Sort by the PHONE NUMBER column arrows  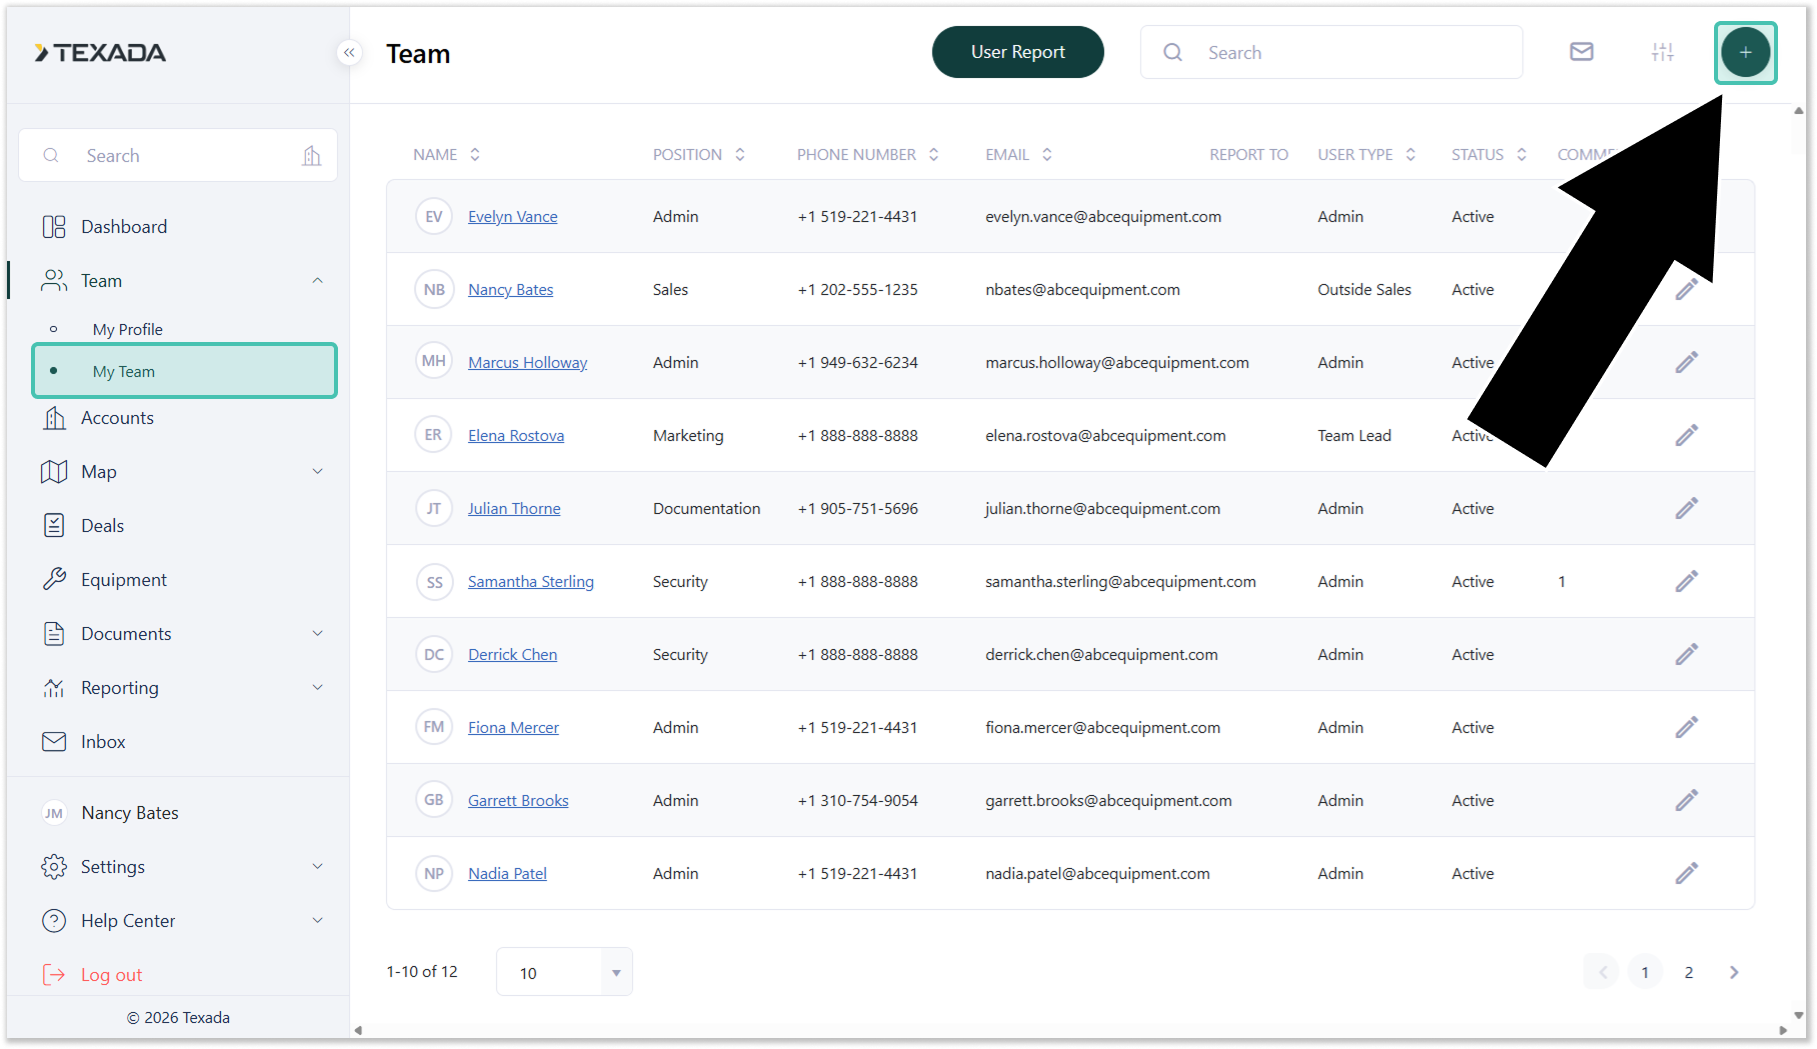[934, 154]
